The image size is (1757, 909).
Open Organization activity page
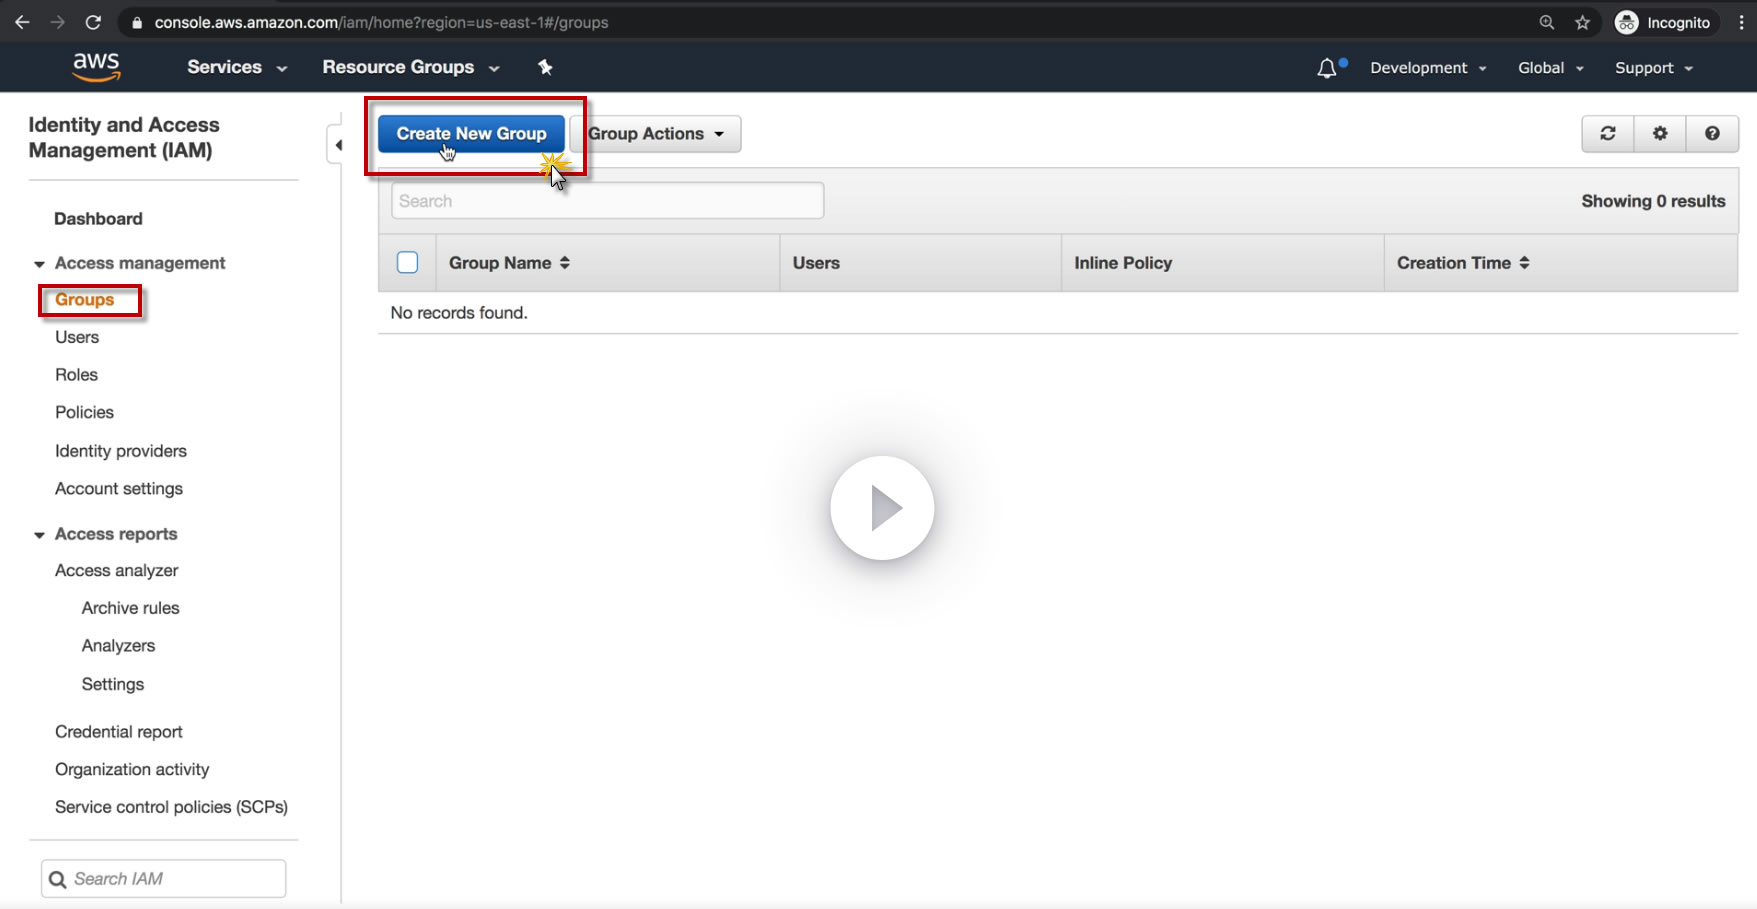(132, 769)
